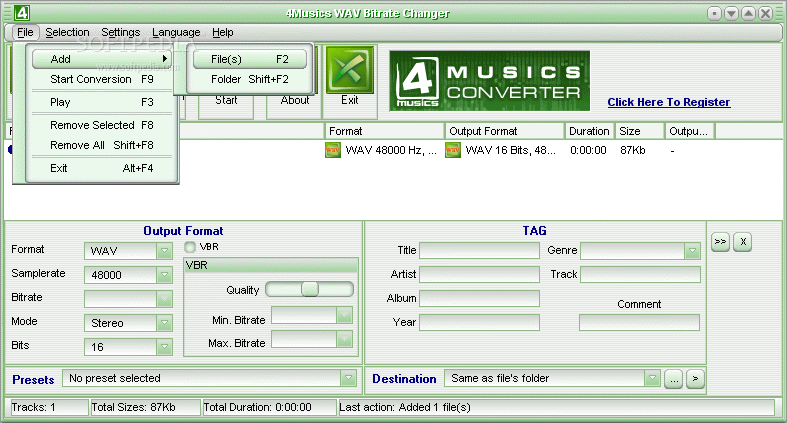Open the Samplerate 48000 dropdown
787x423 pixels.
point(164,275)
